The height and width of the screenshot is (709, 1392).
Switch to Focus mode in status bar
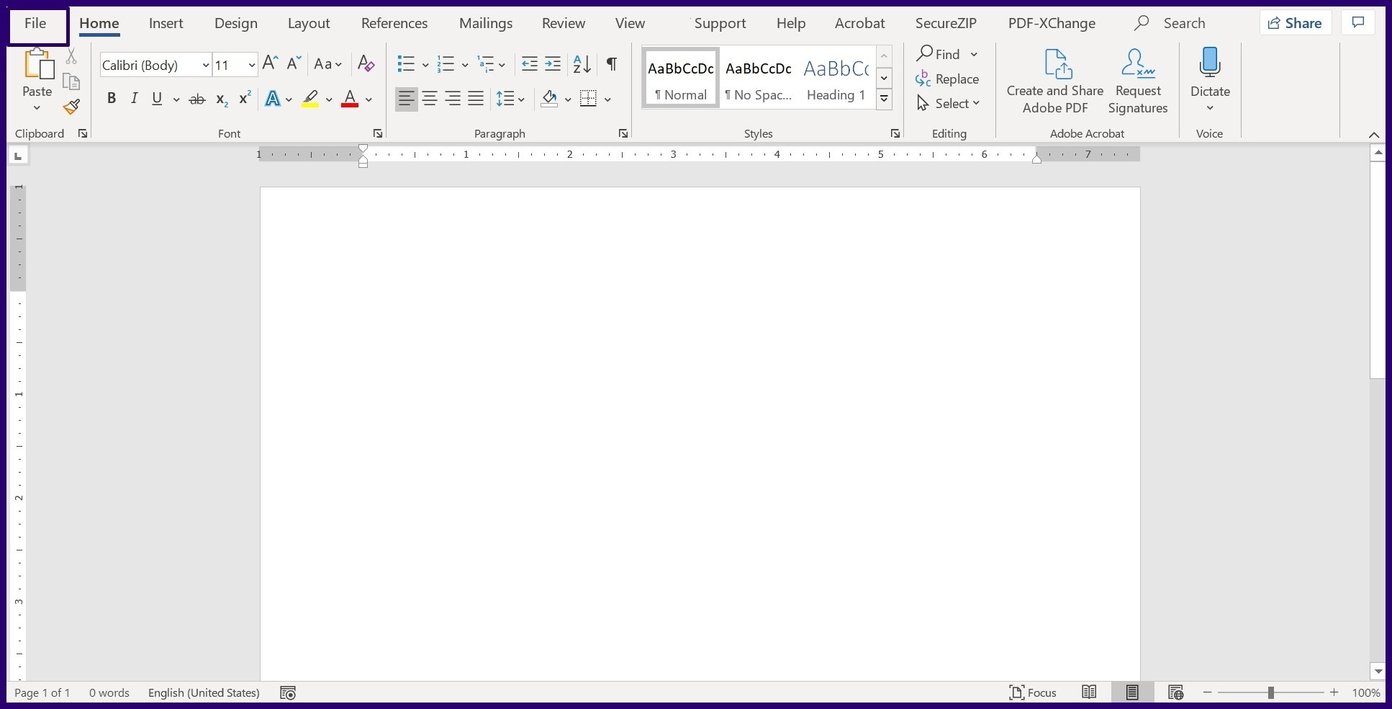1035,692
